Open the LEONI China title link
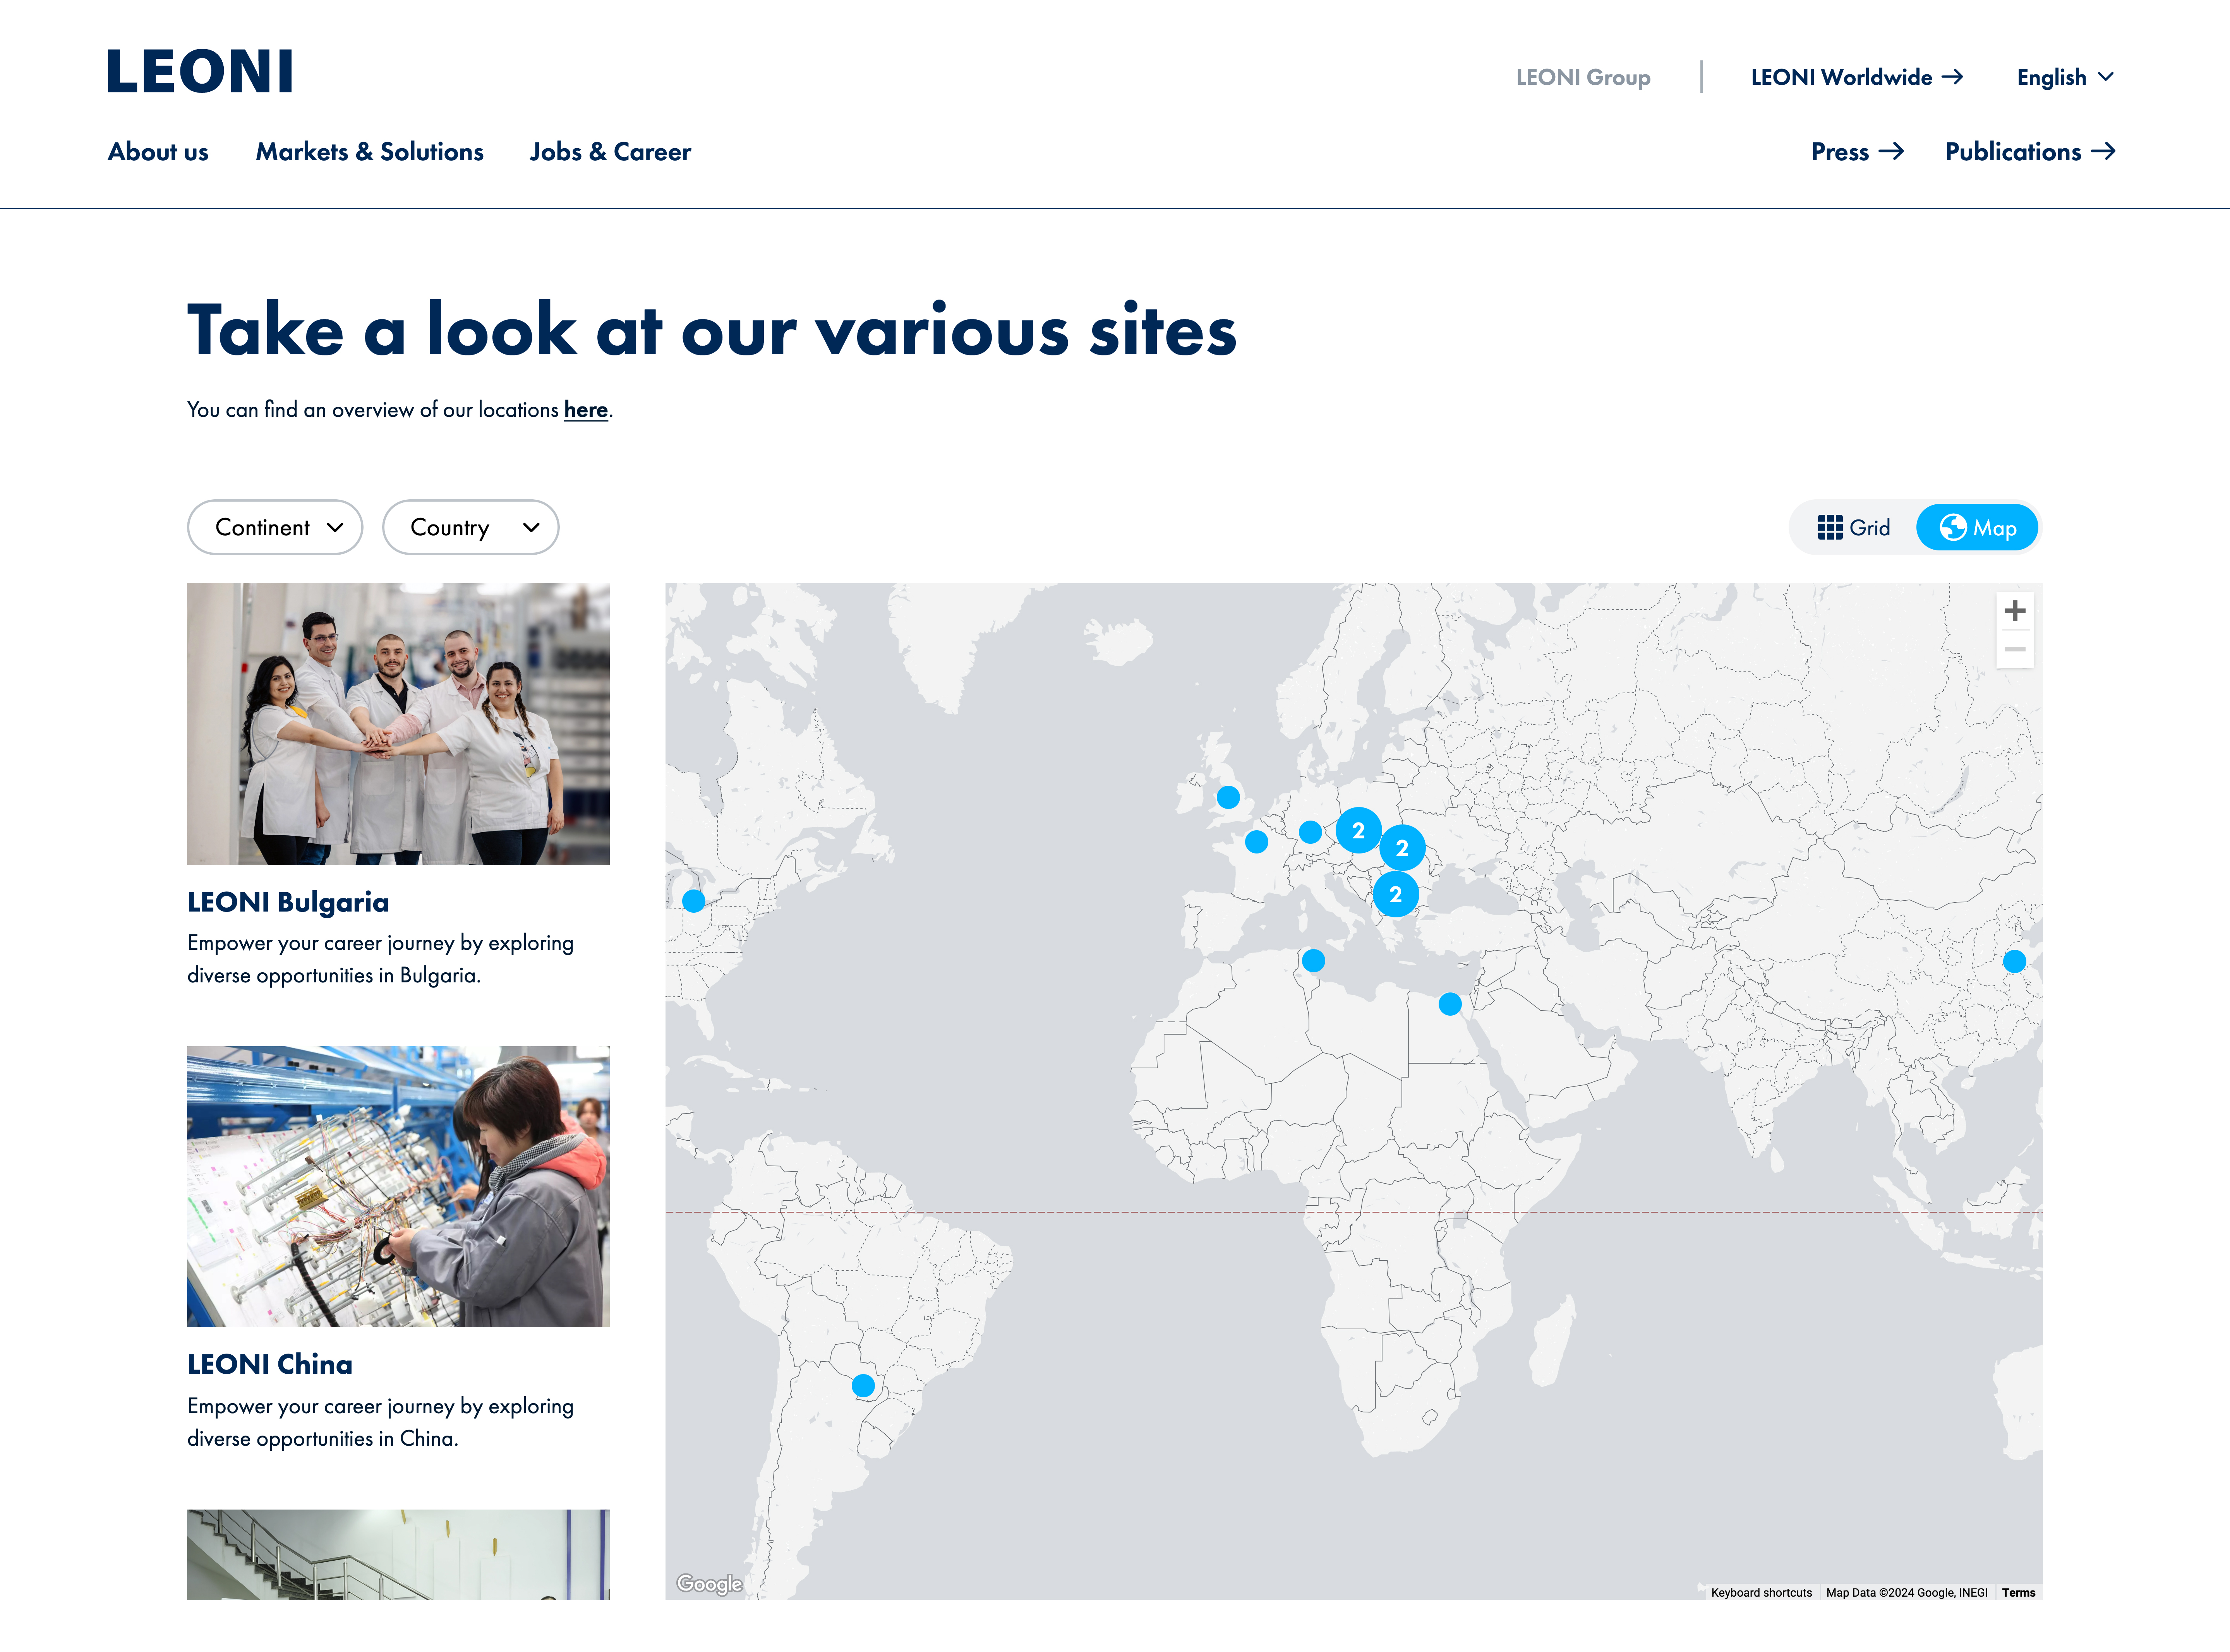 coord(270,1364)
